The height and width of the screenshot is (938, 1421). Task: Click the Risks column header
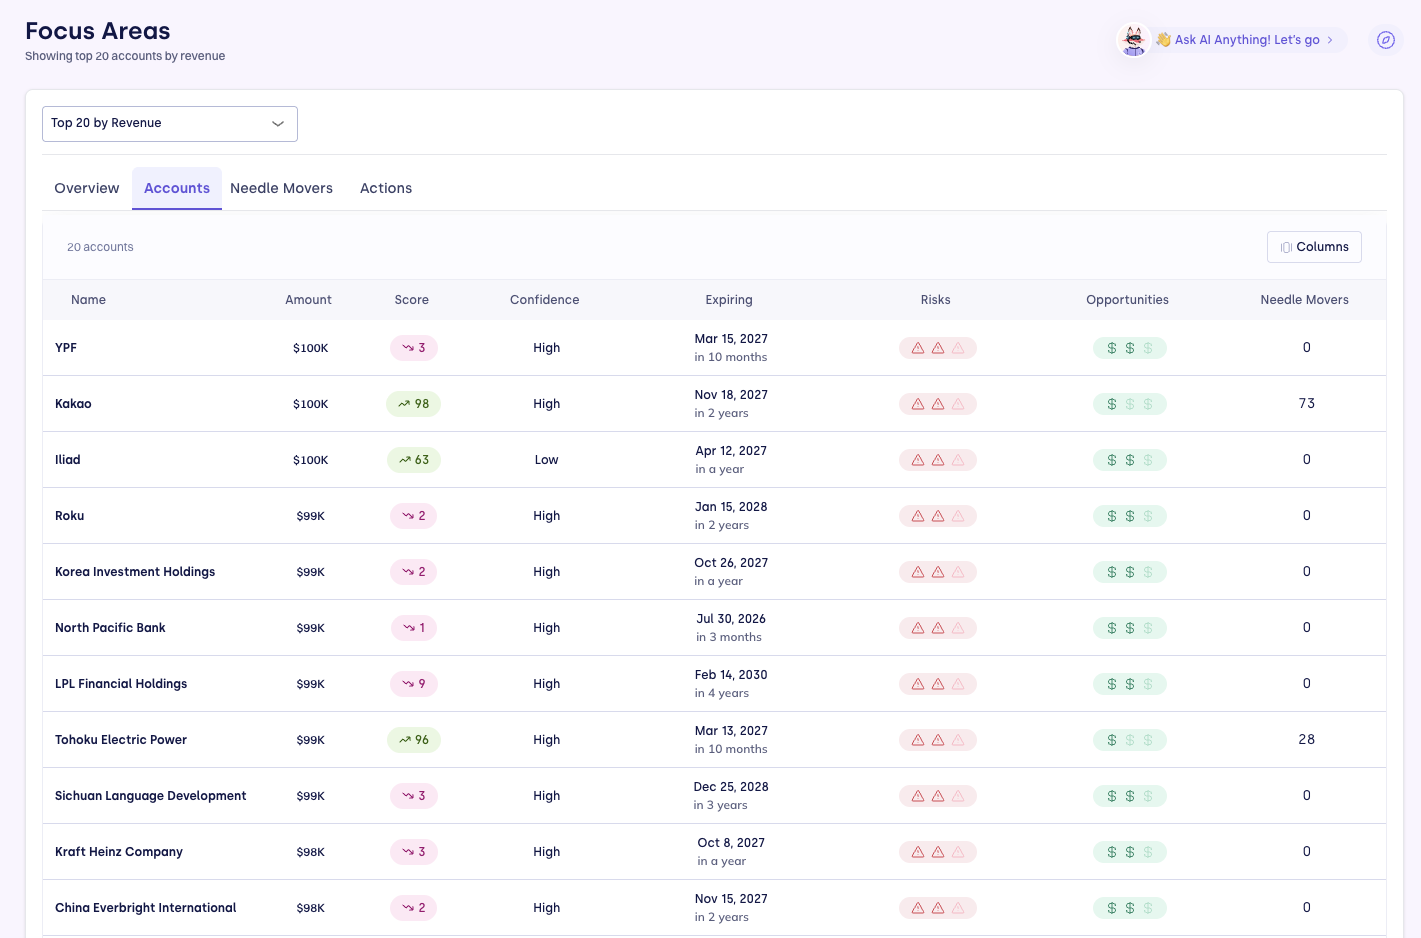point(935,300)
